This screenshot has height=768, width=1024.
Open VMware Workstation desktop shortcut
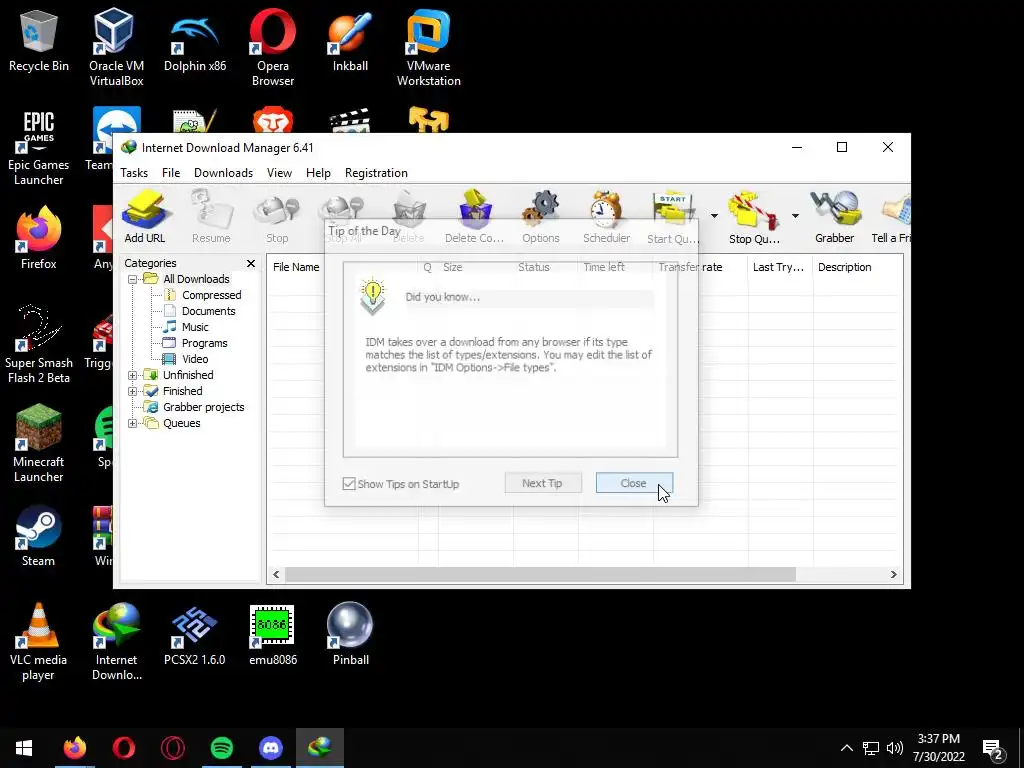point(428,48)
